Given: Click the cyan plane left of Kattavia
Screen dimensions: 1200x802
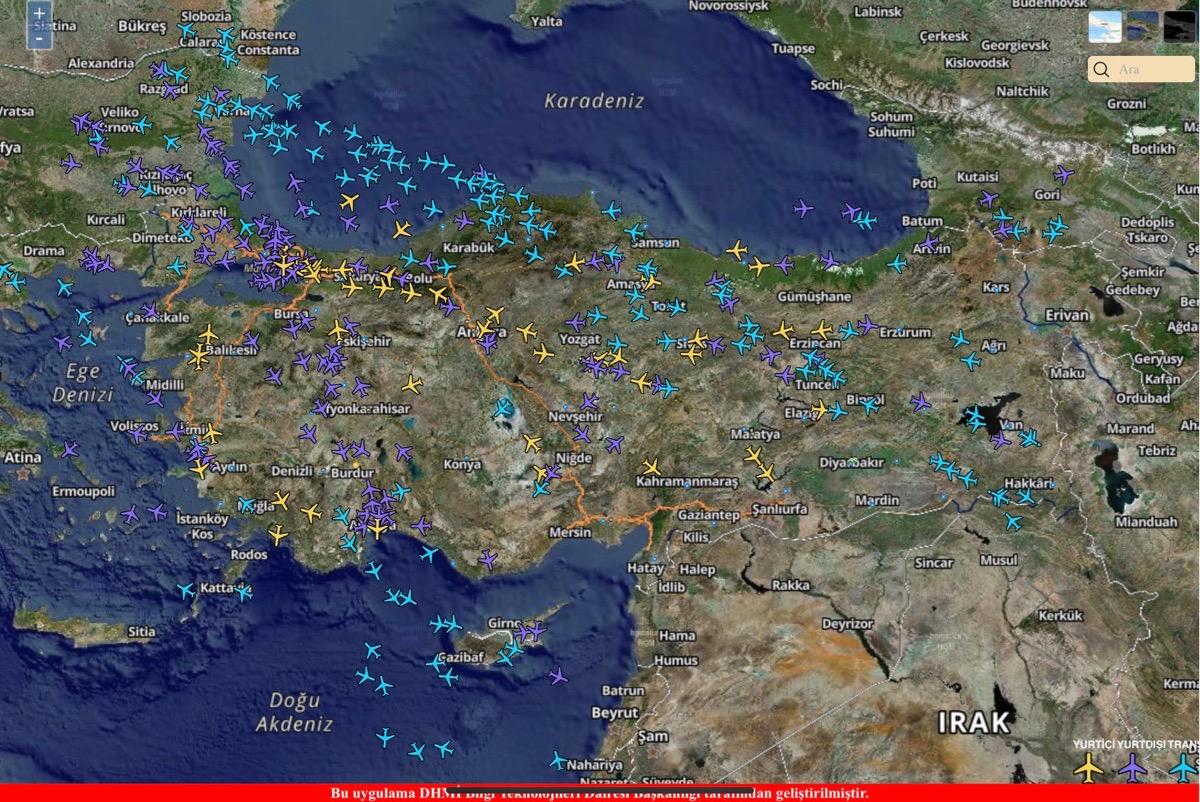Looking at the screenshot, I should (x=186, y=590).
